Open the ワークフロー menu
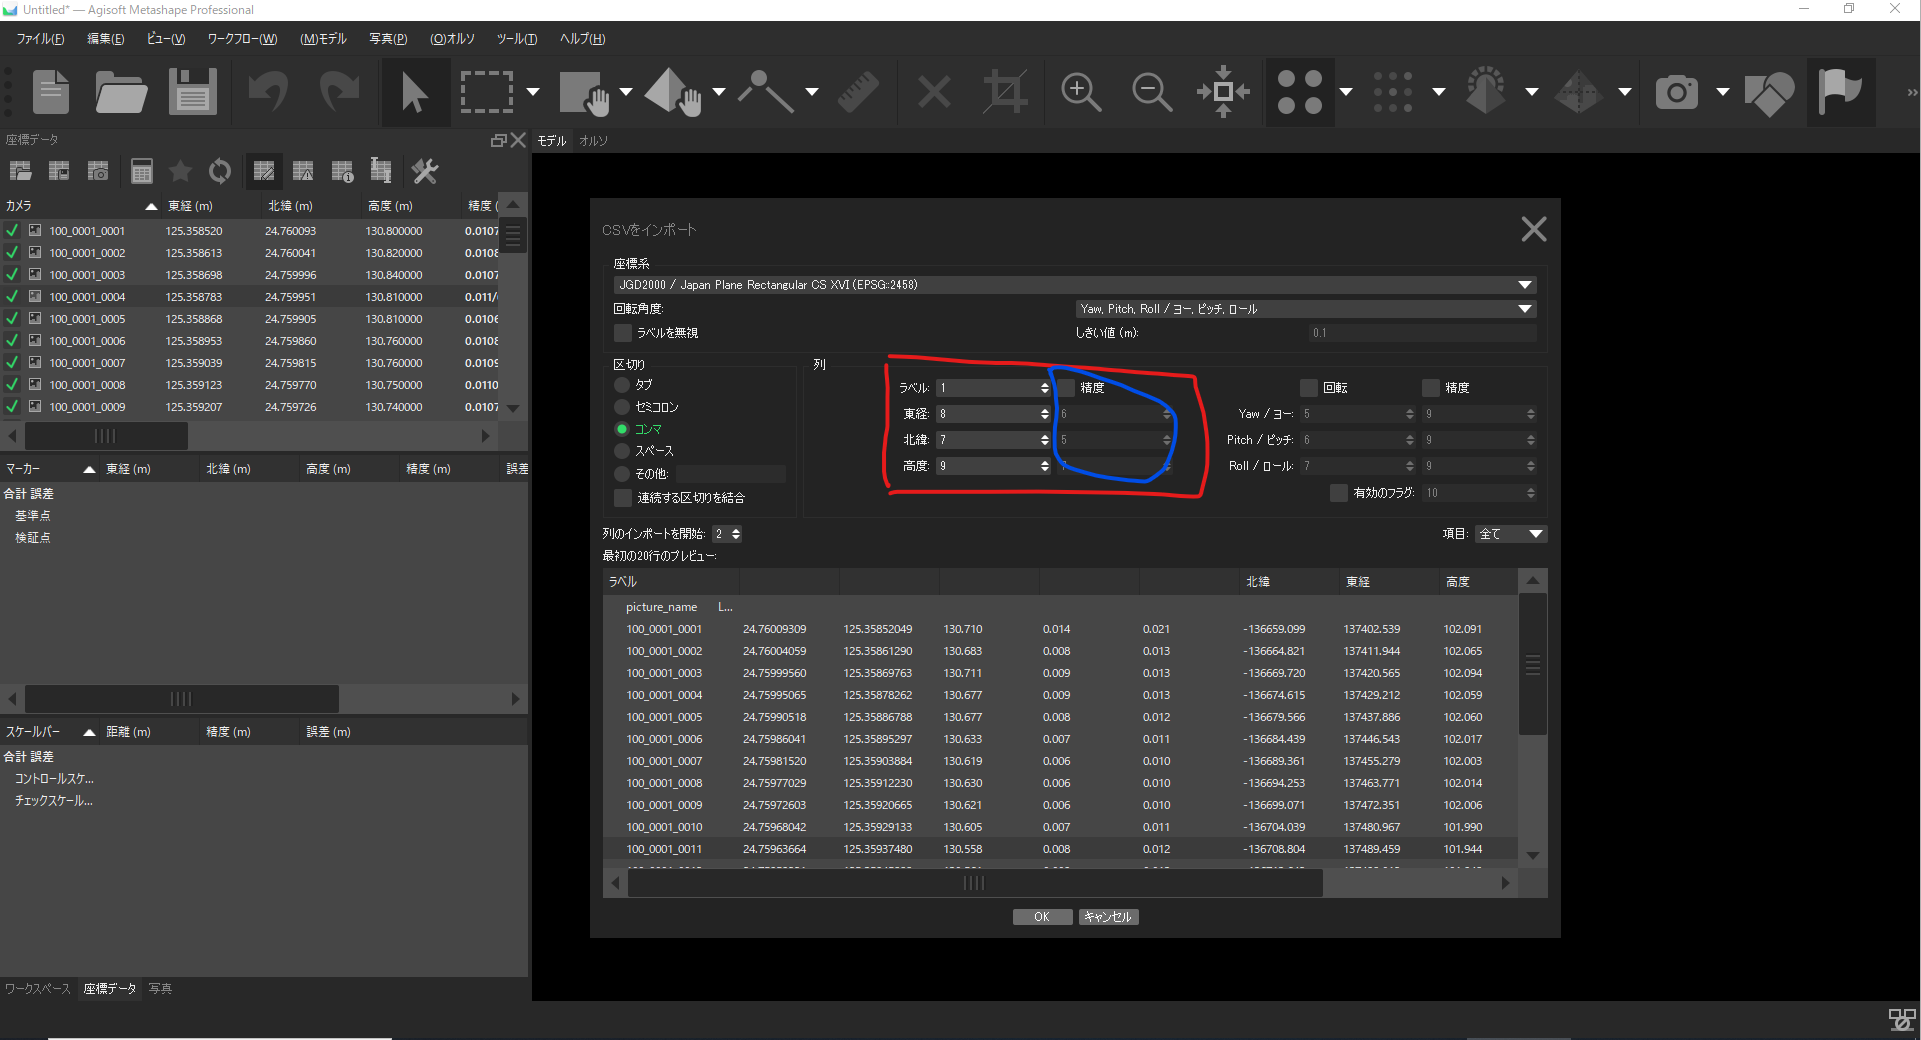Image resolution: width=1921 pixels, height=1040 pixels. point(242,39)
